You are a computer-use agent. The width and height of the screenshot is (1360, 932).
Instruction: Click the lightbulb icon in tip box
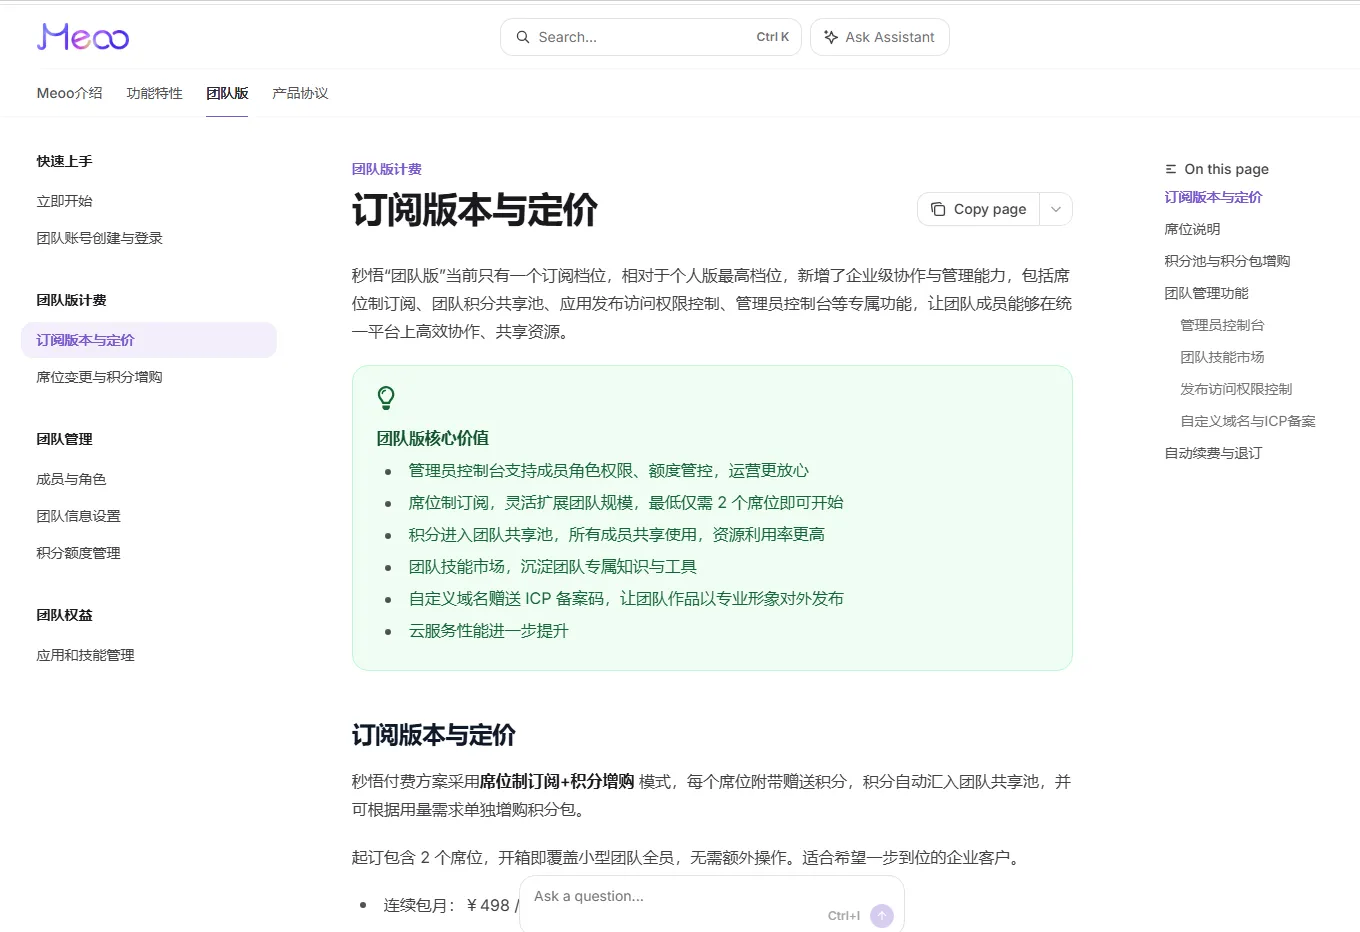386,398
